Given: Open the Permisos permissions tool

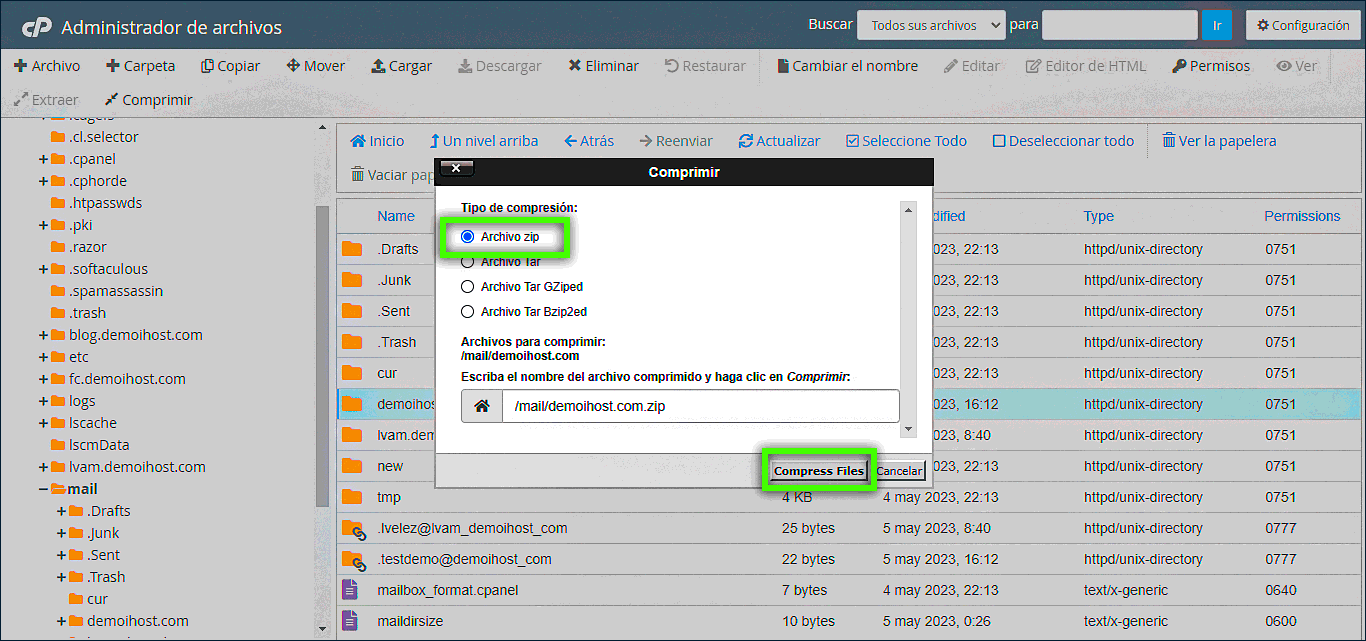Looking at the screenshot, I should tap(1210, 66).
